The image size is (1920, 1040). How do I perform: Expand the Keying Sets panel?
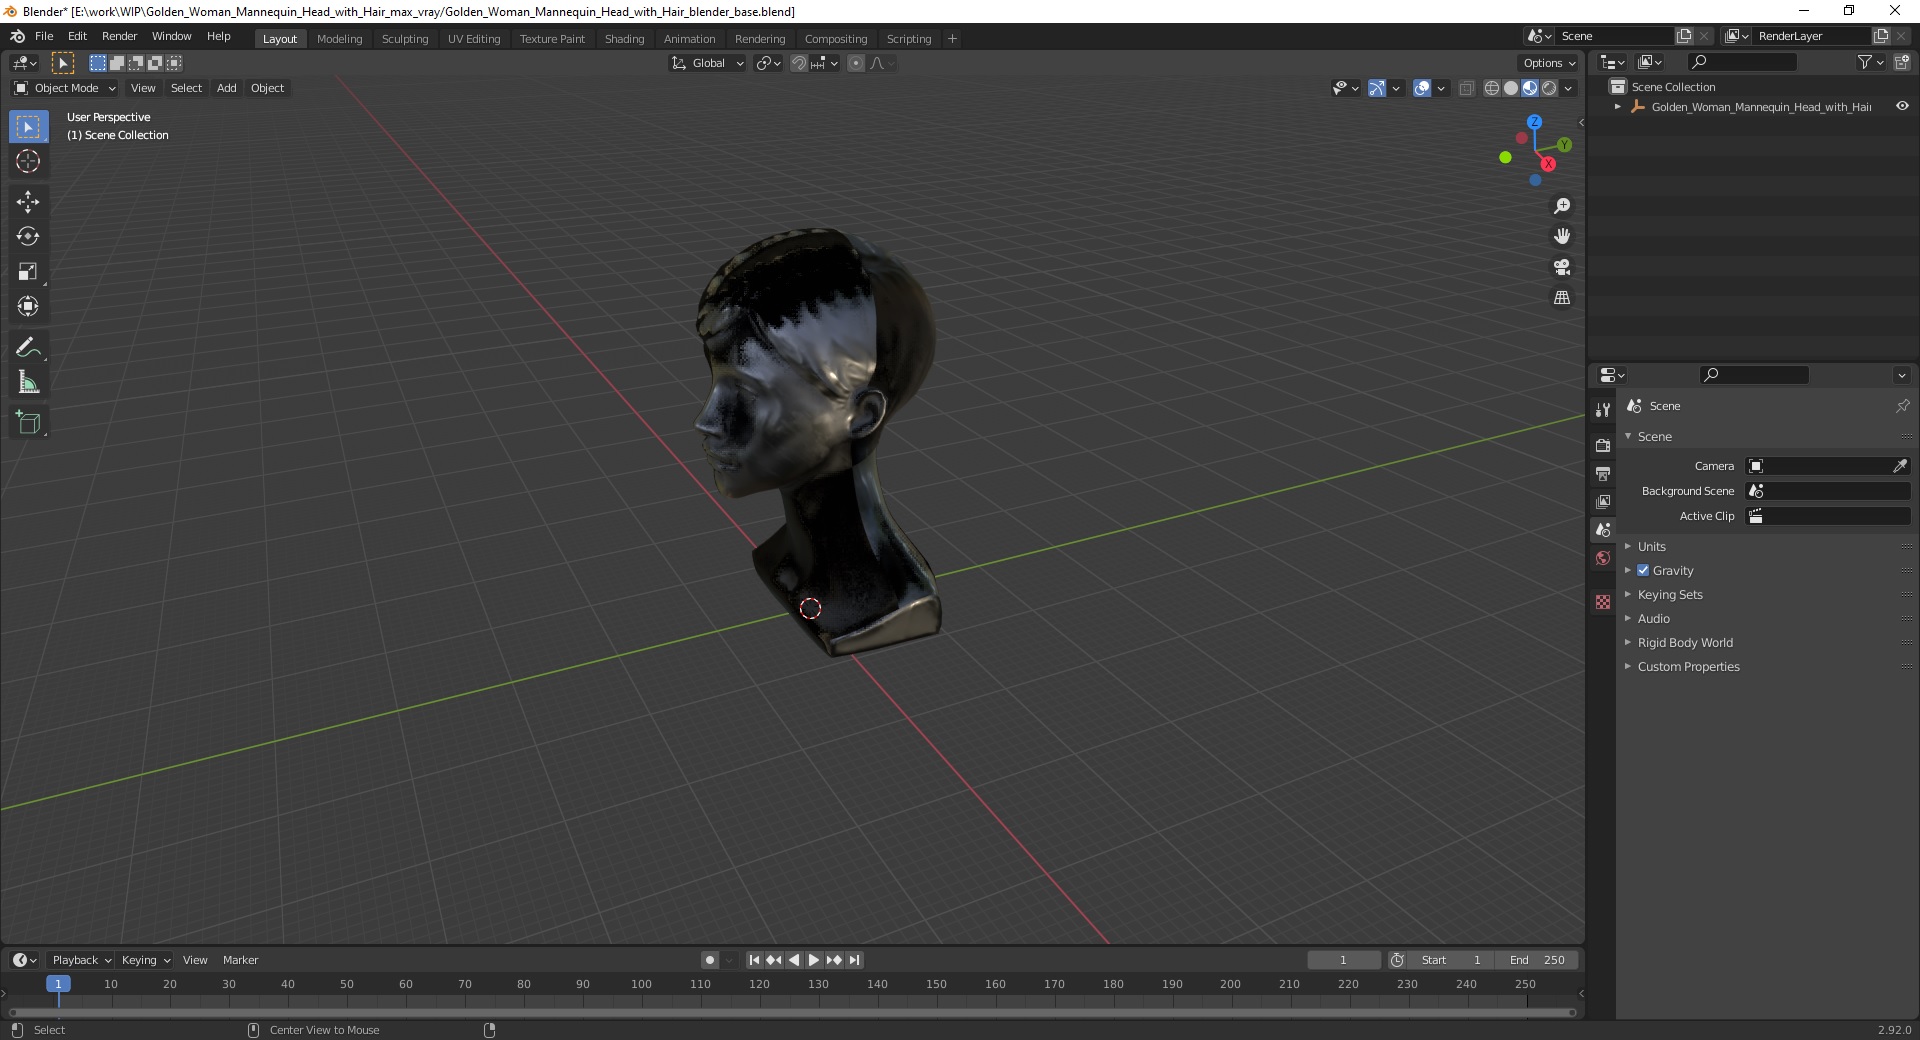pos(1669,594)
